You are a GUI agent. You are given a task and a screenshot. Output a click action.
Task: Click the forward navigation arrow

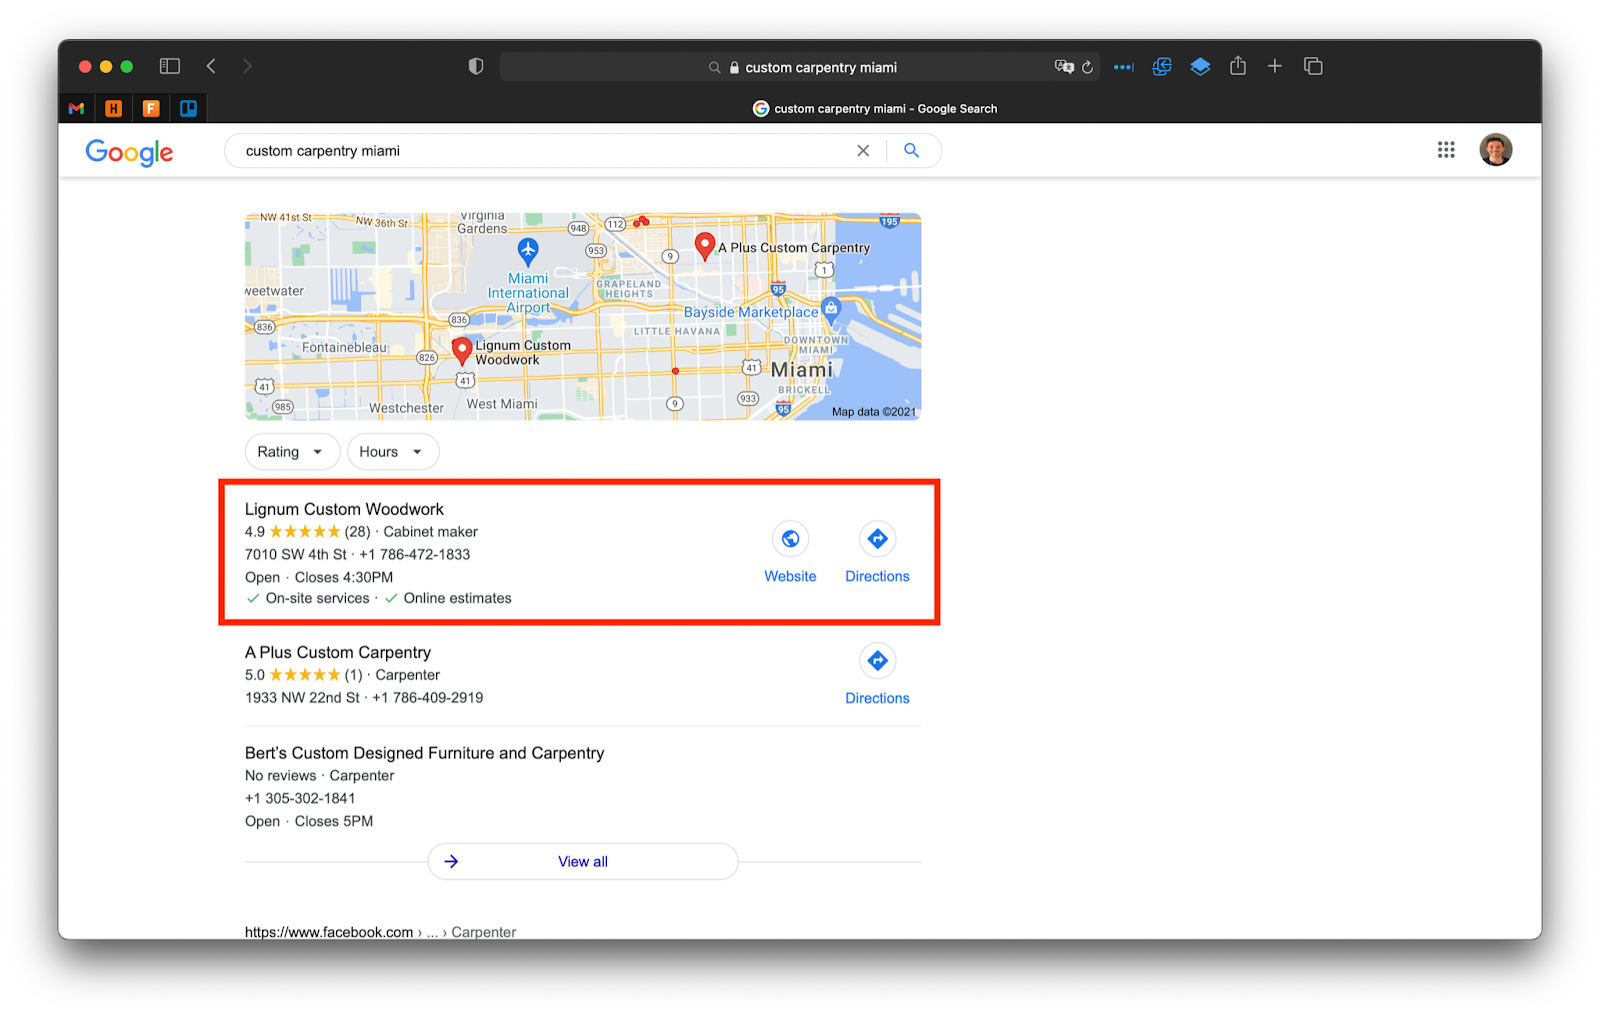247,66
